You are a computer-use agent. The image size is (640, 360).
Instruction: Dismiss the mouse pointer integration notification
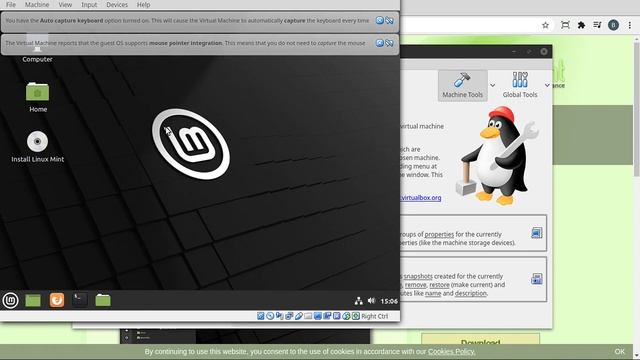[380, 43]
